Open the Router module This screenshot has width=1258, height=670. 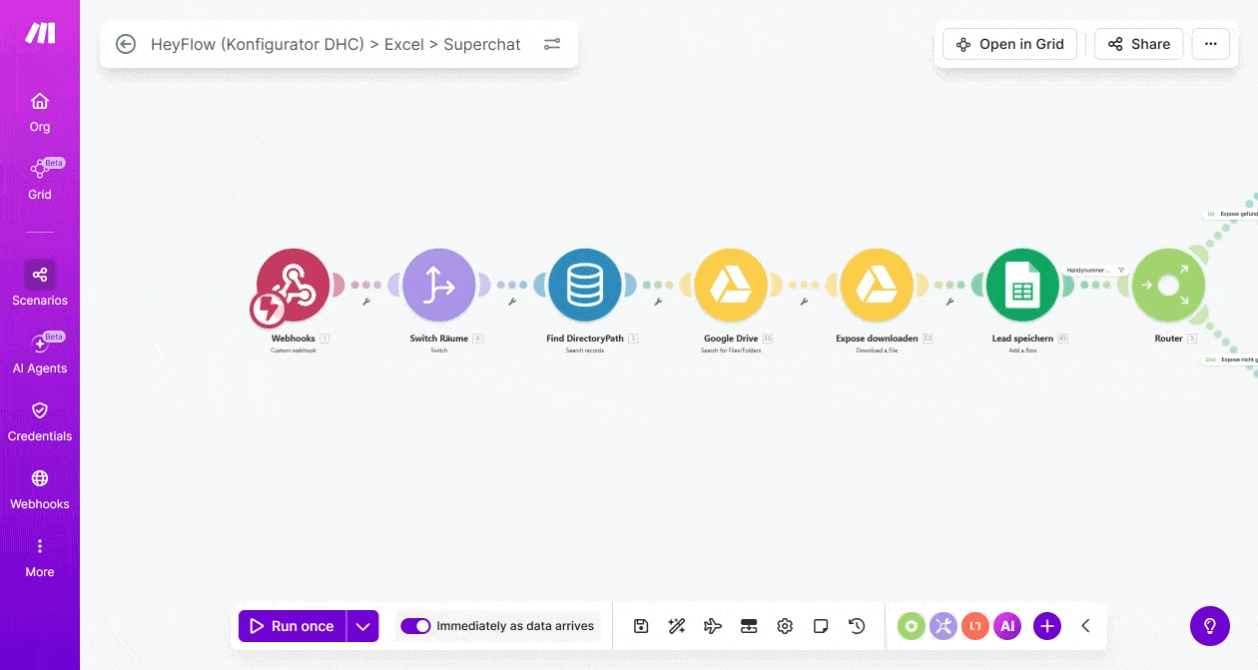pos(1168,286)
